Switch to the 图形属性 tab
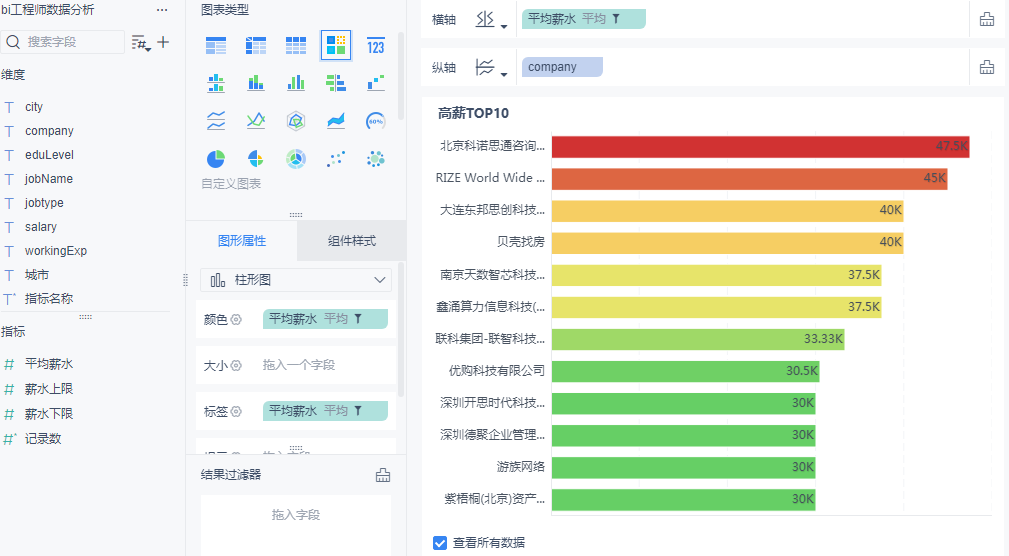 (x=242, y=241)
